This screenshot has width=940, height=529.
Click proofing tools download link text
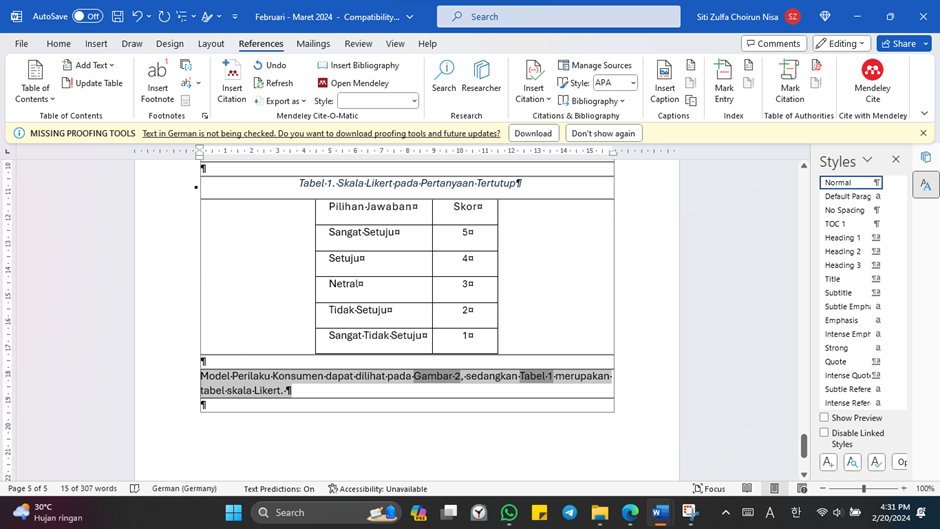321,133
